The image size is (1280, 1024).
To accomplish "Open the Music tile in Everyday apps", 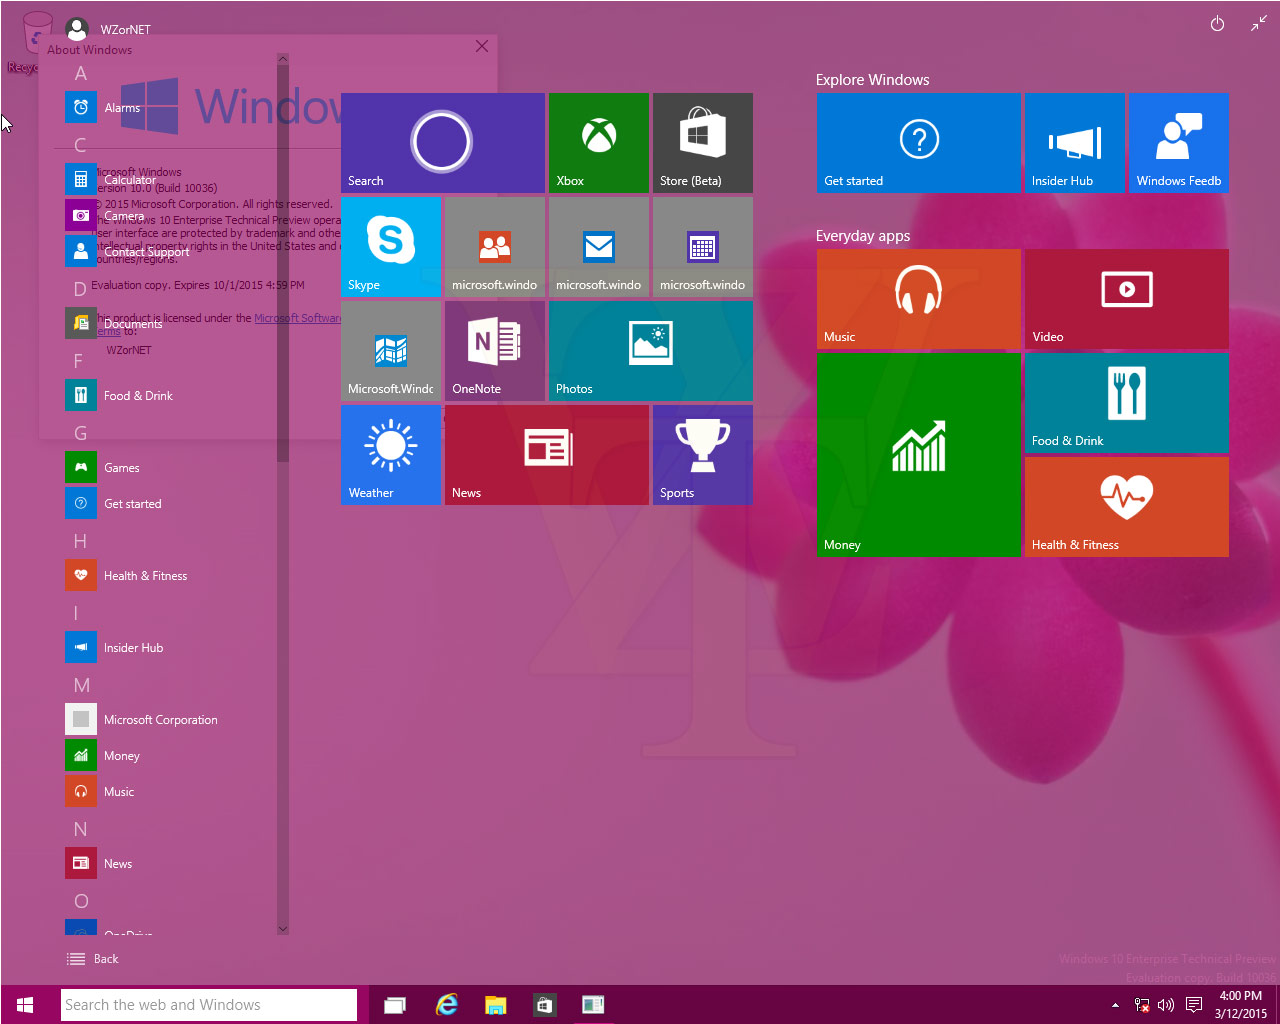I will point(918,298).
